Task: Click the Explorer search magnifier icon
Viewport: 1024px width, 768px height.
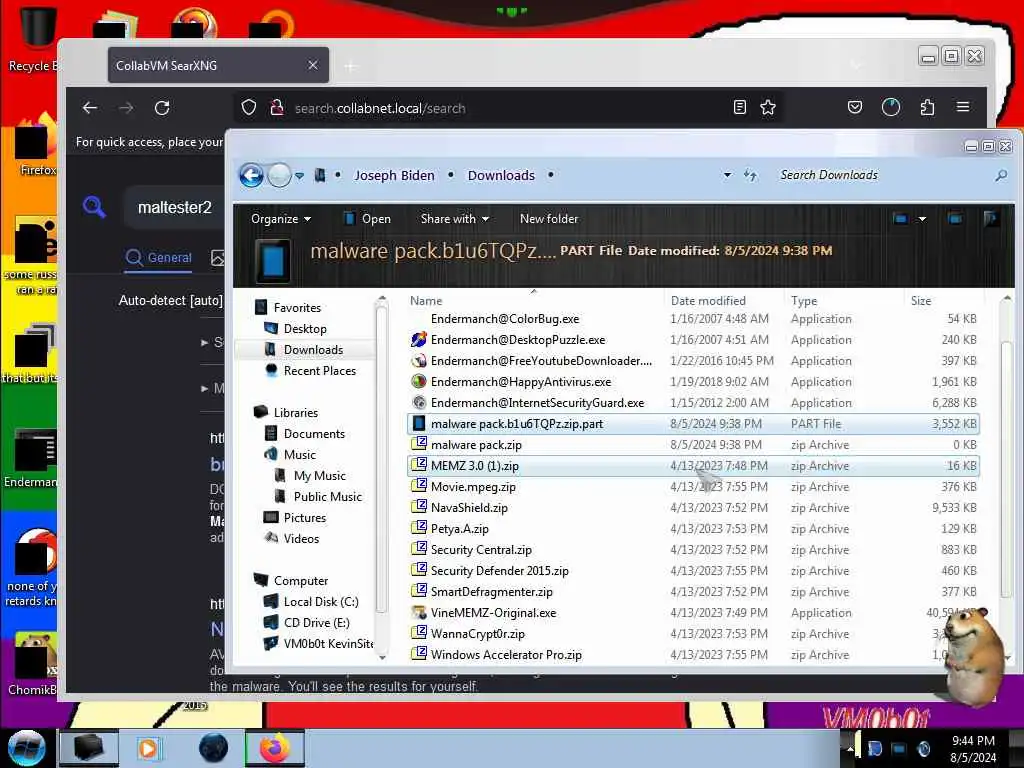Action: click(1000, 175)
